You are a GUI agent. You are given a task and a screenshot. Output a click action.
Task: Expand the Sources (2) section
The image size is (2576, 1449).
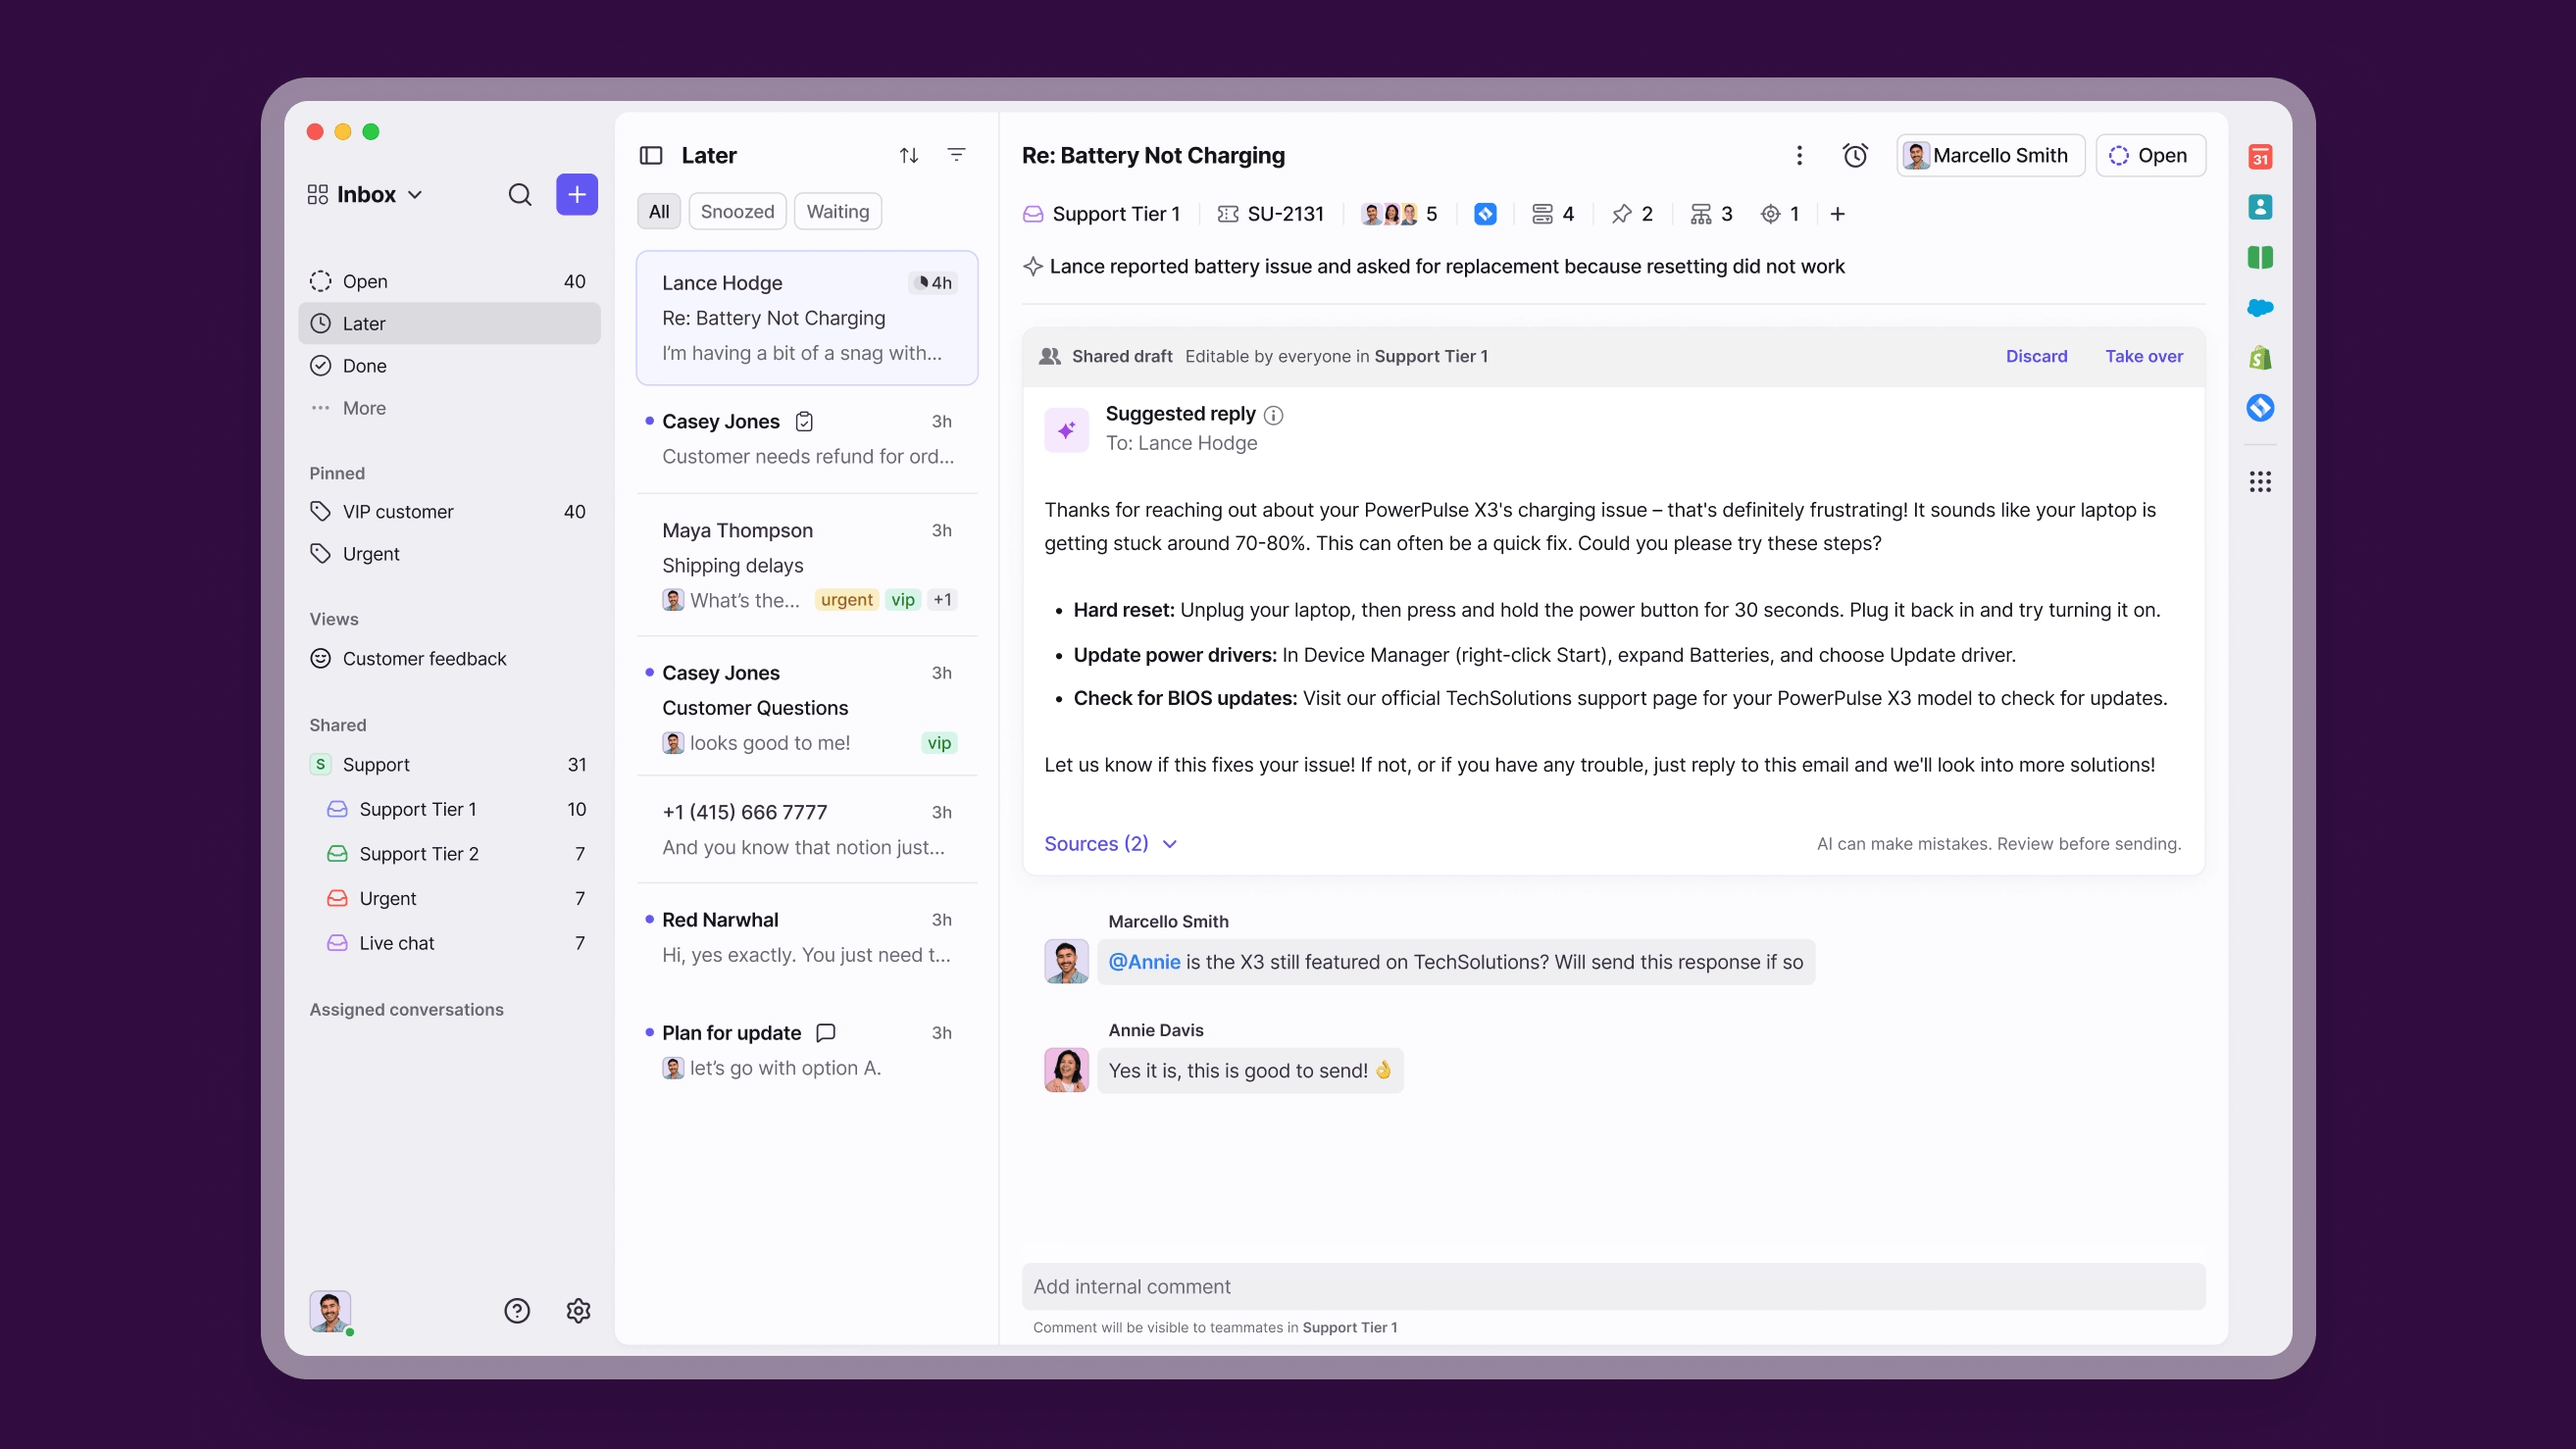click(x=1110, y=844)
